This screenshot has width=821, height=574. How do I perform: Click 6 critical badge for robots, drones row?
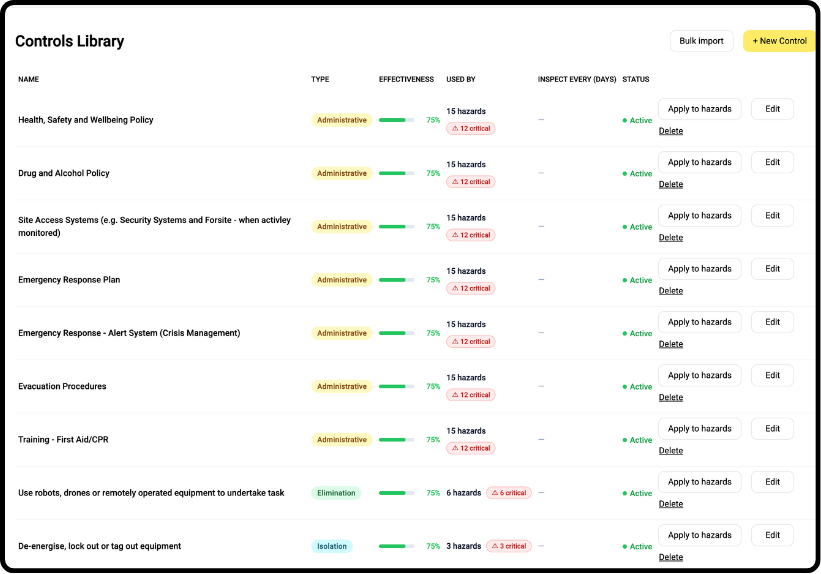pyautogui.click(x=509, y=493)
